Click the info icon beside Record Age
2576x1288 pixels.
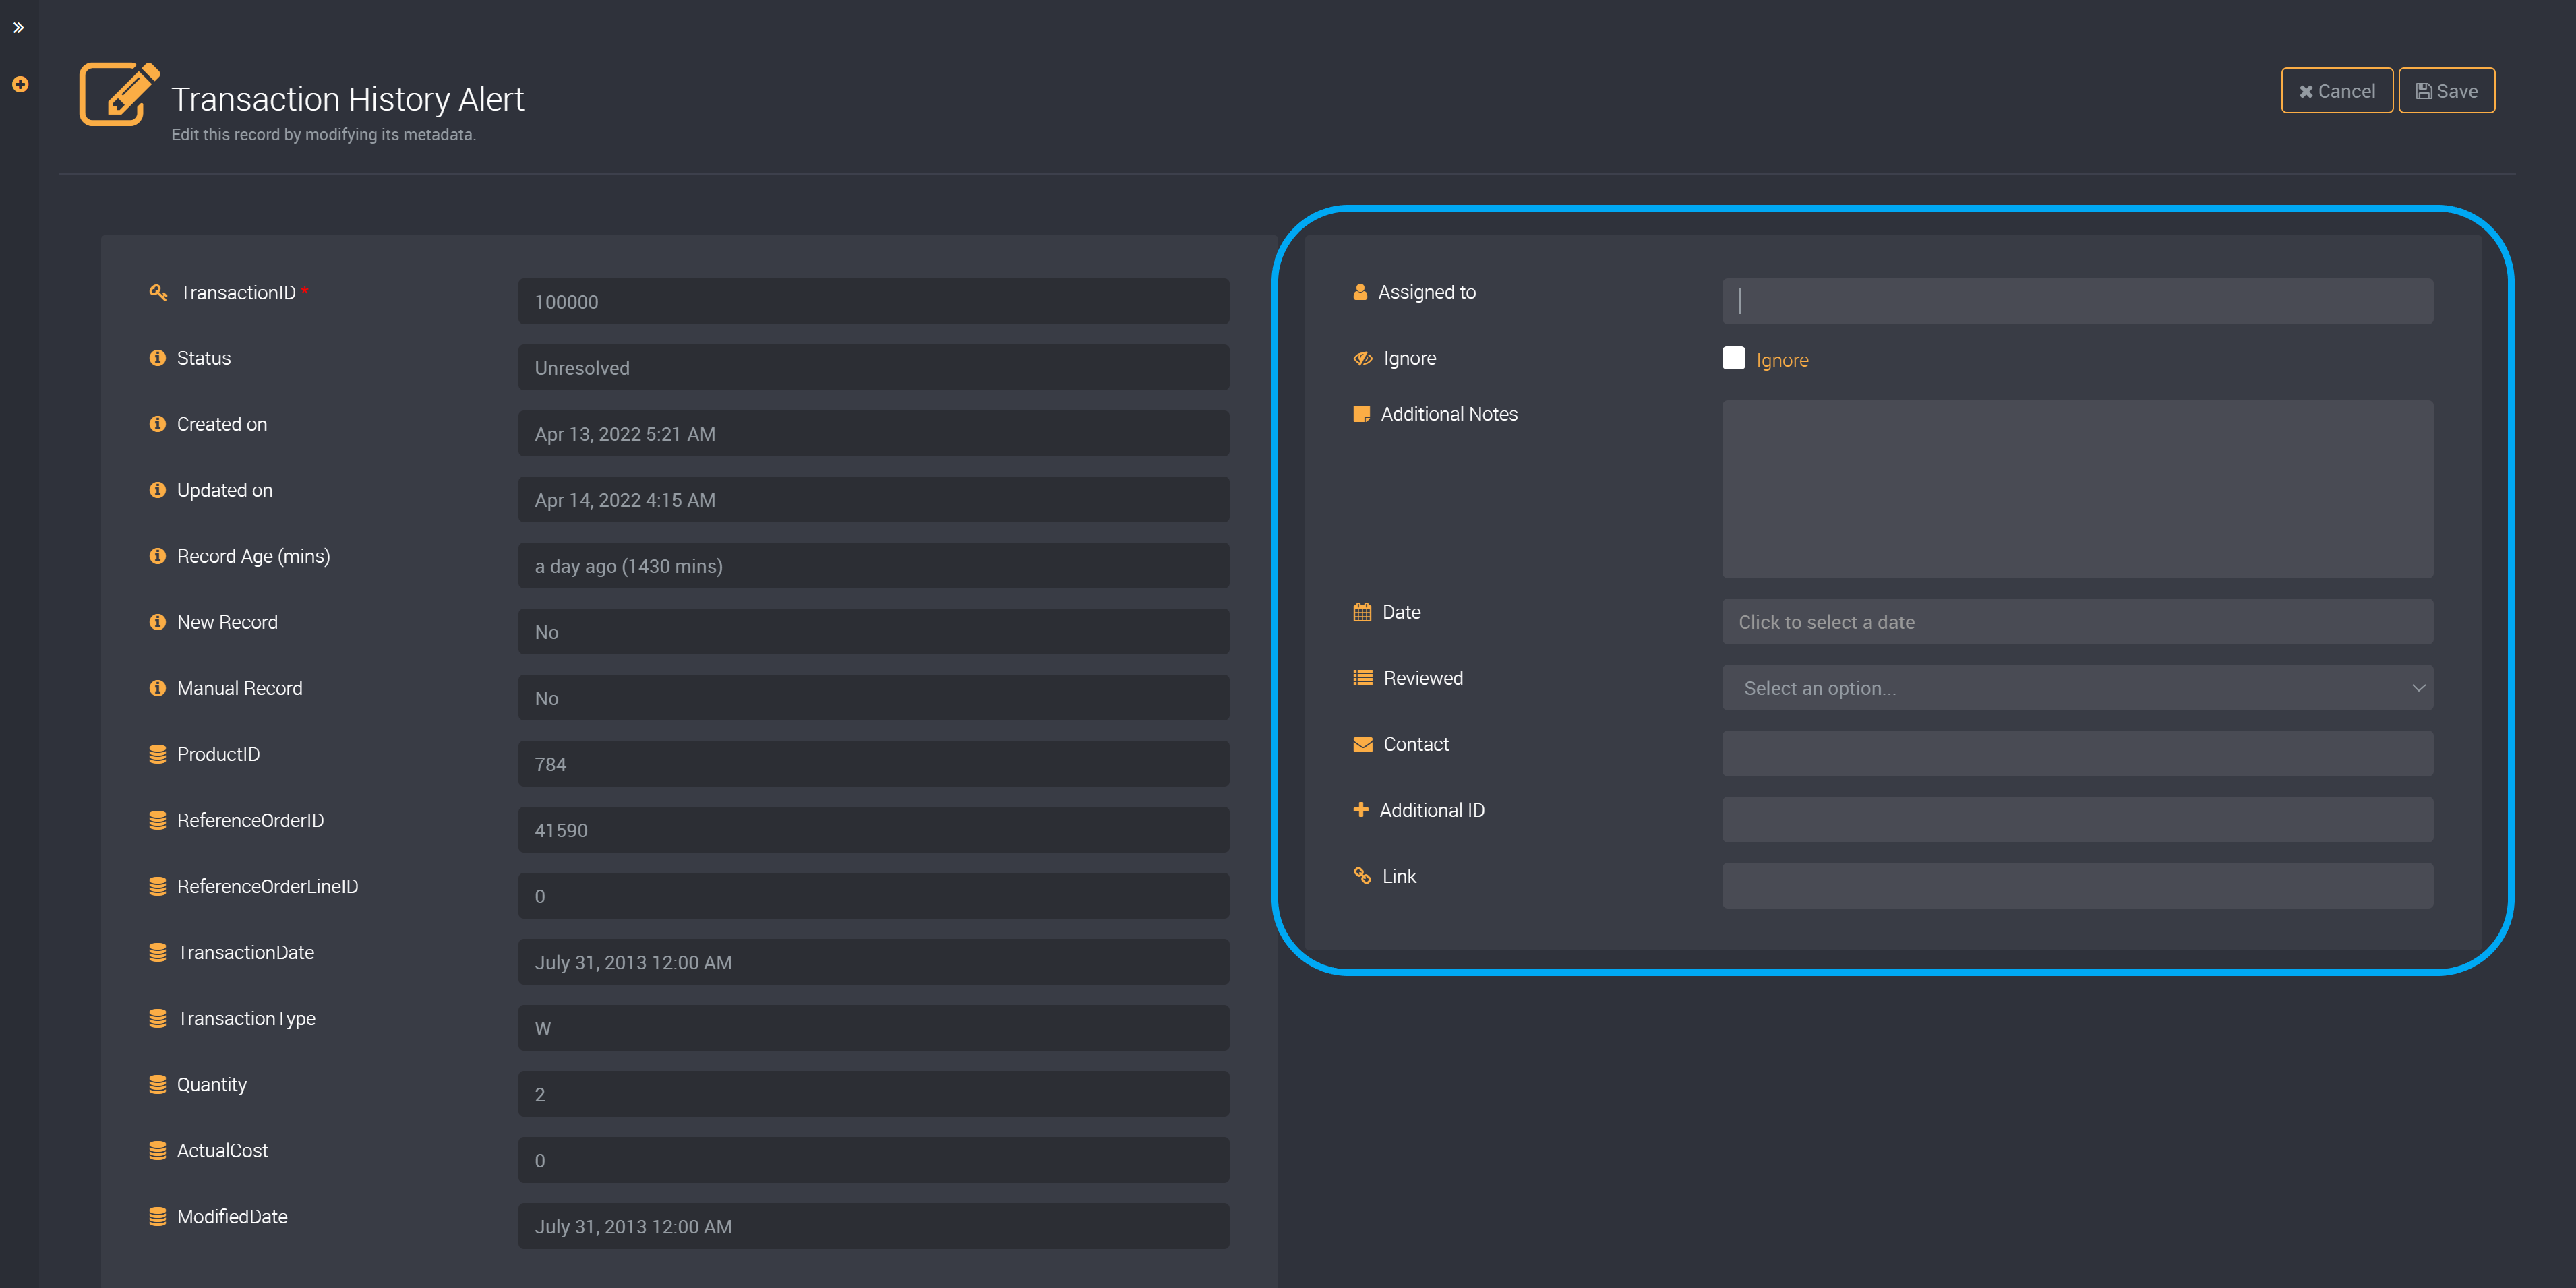[157, 556]
